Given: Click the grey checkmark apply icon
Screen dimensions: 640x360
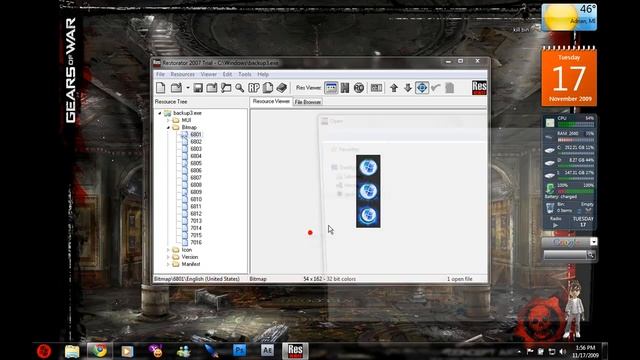Looking at the screenshot, I should coord(436,88).
